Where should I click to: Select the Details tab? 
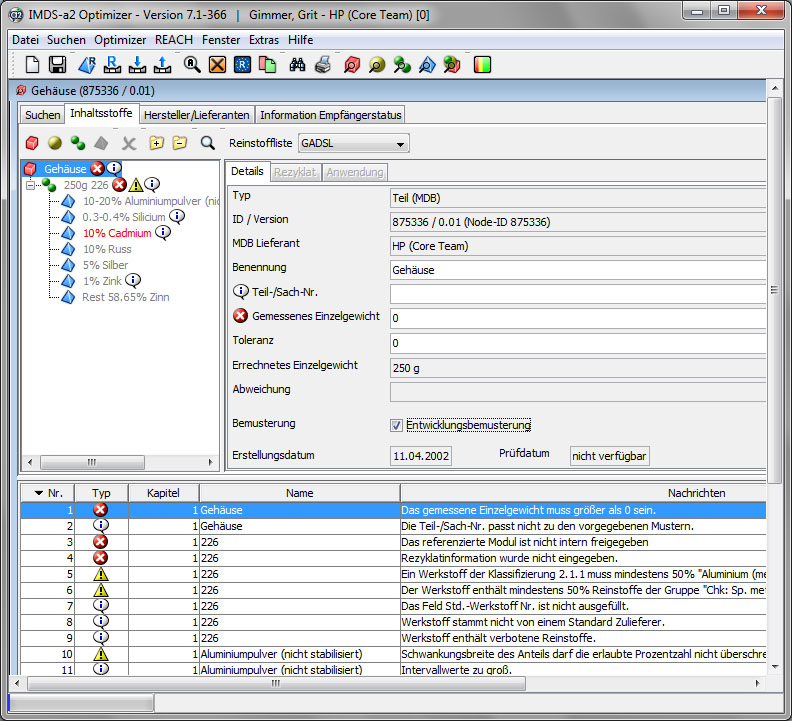click(247, 171)
